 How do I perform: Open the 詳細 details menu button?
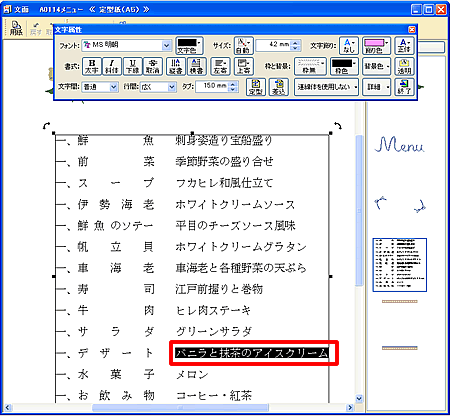point(376,87)
